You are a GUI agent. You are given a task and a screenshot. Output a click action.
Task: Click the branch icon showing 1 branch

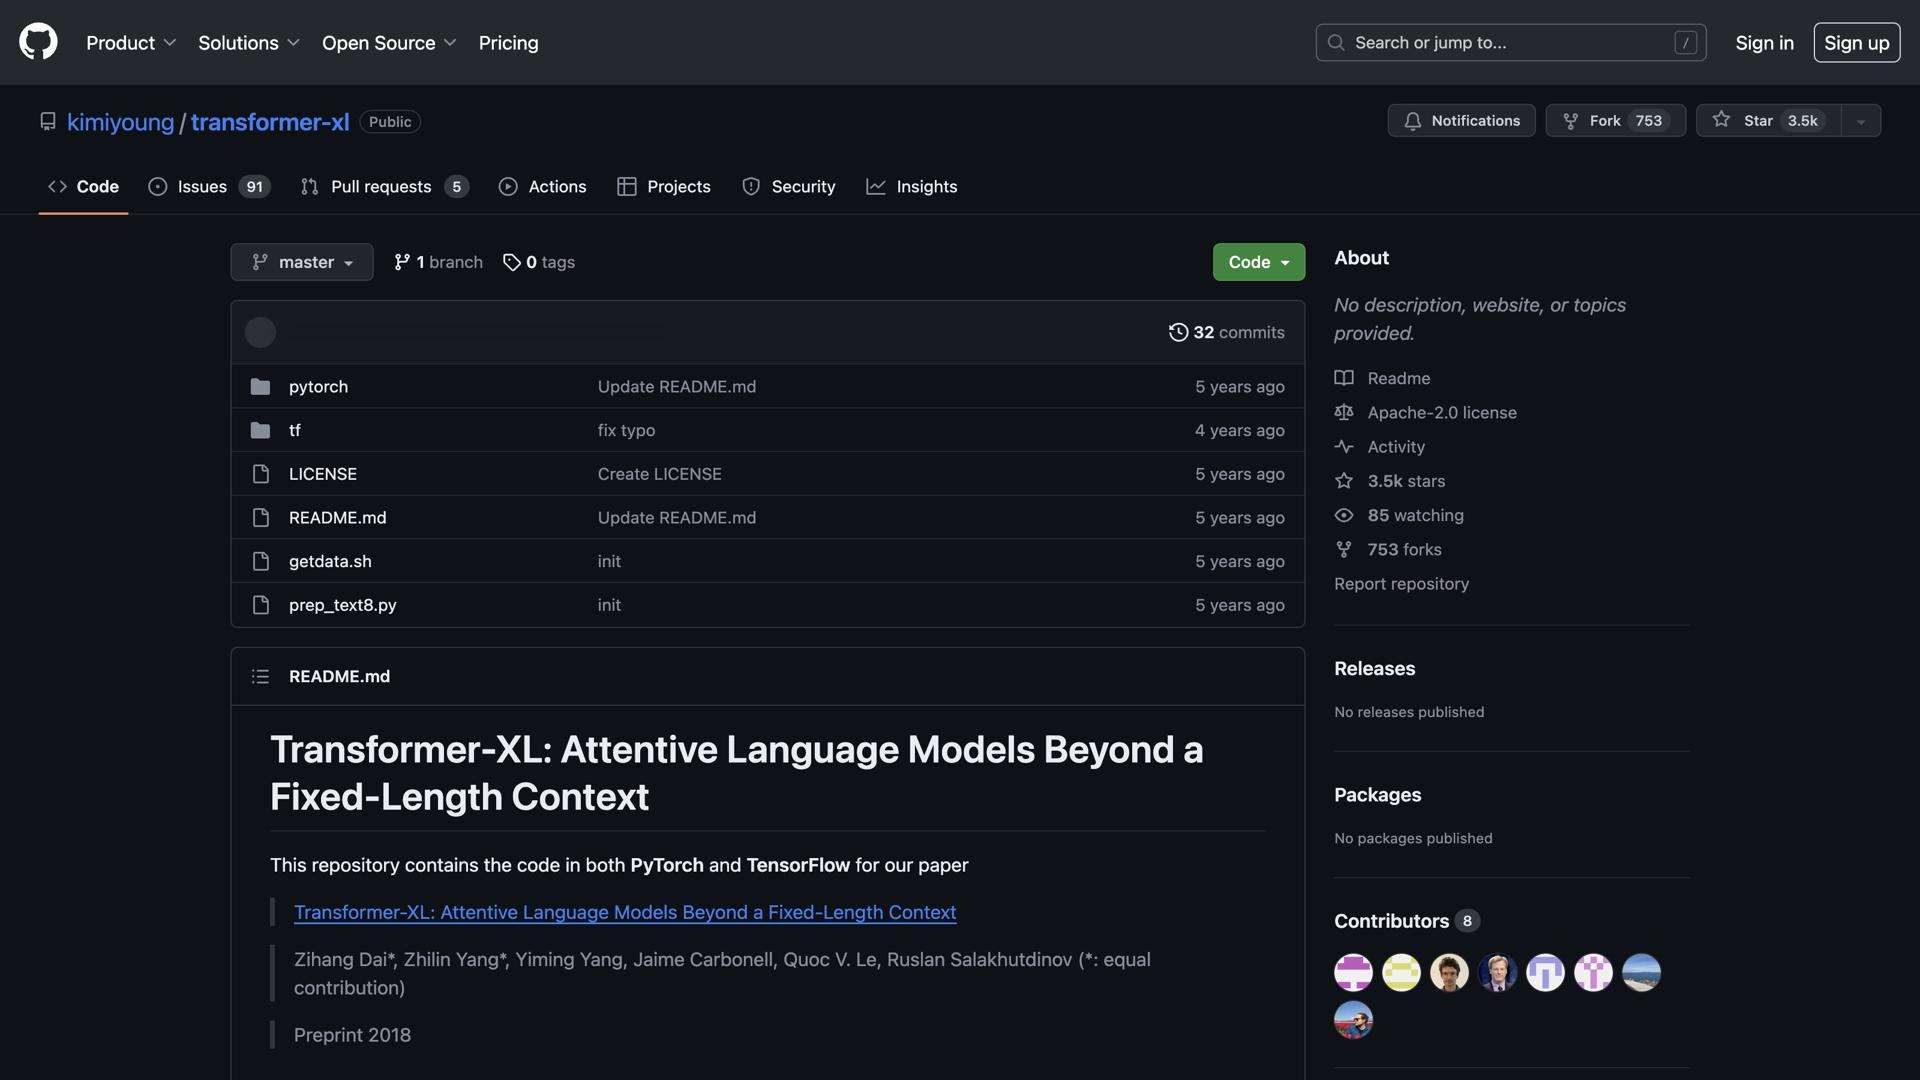click(402, 262)
